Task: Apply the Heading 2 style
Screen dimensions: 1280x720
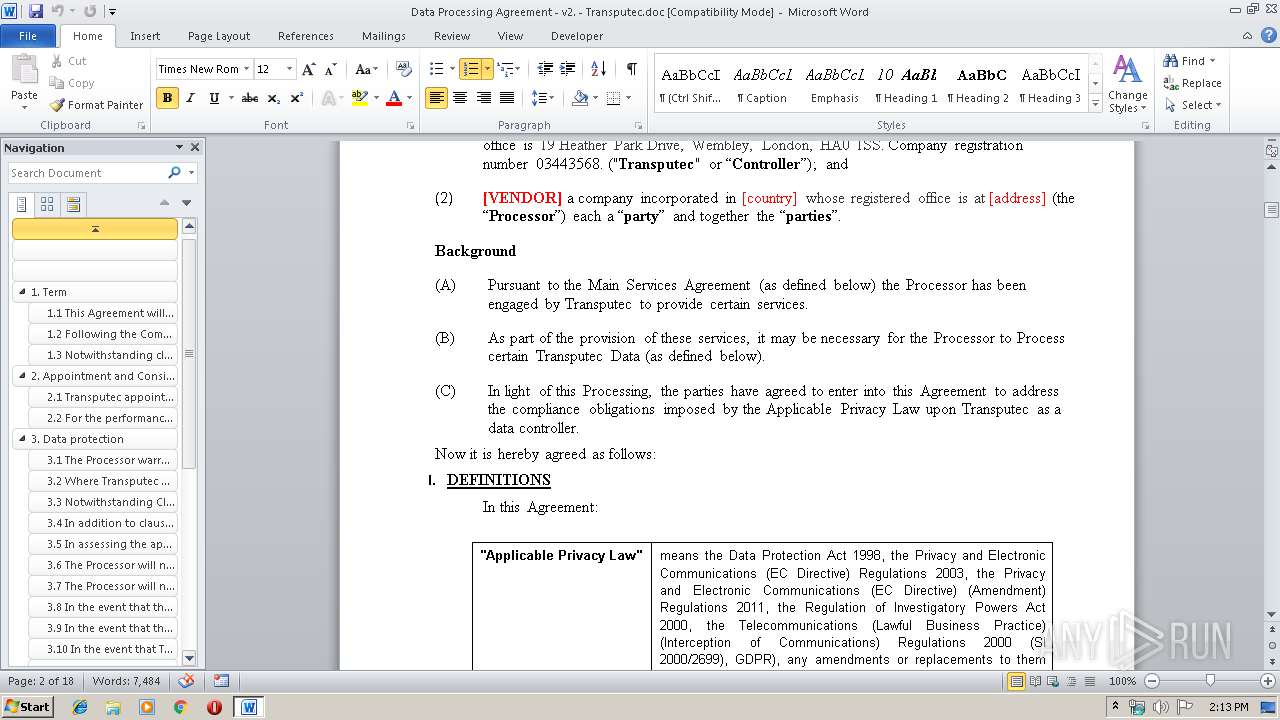Action: coord(978,83)
